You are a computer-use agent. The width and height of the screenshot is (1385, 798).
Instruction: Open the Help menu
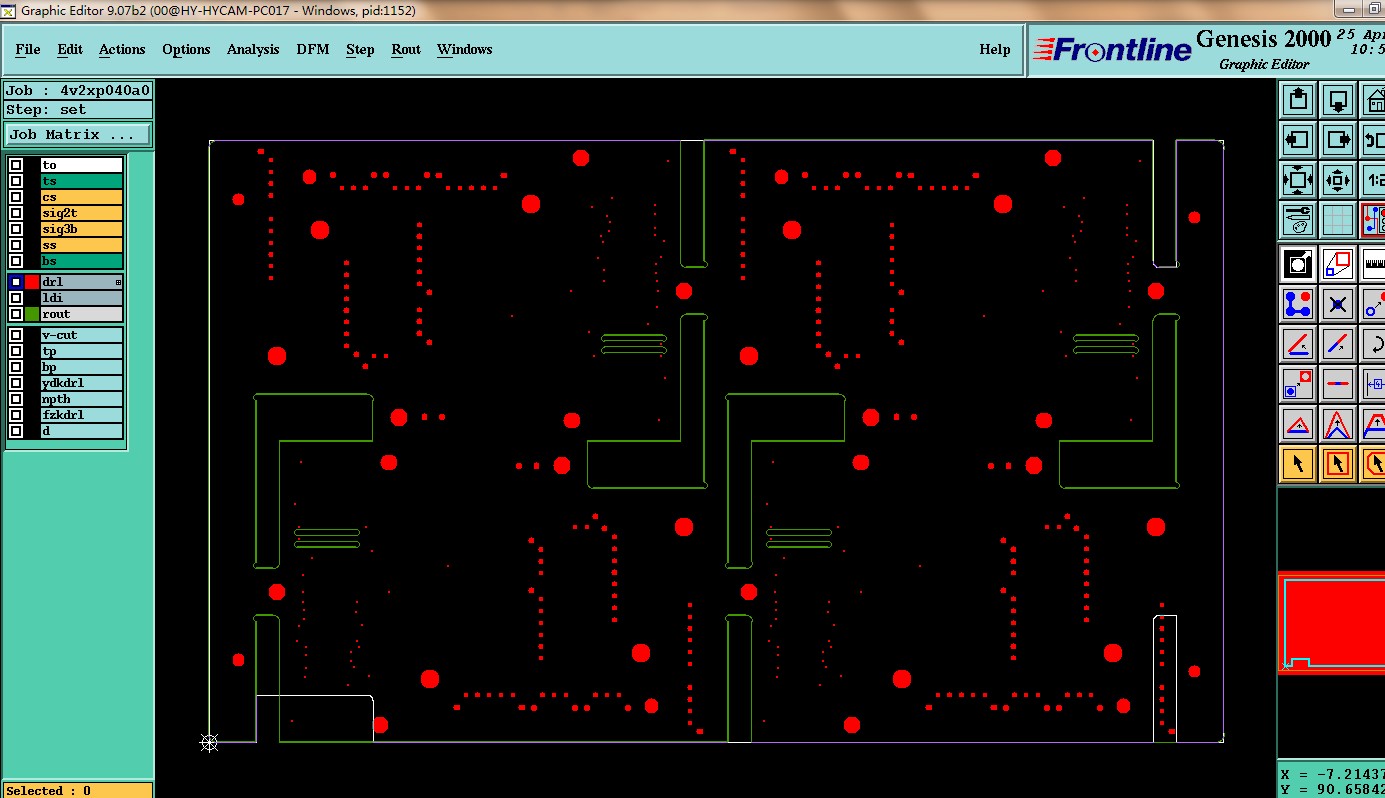[x=995, y=49]
